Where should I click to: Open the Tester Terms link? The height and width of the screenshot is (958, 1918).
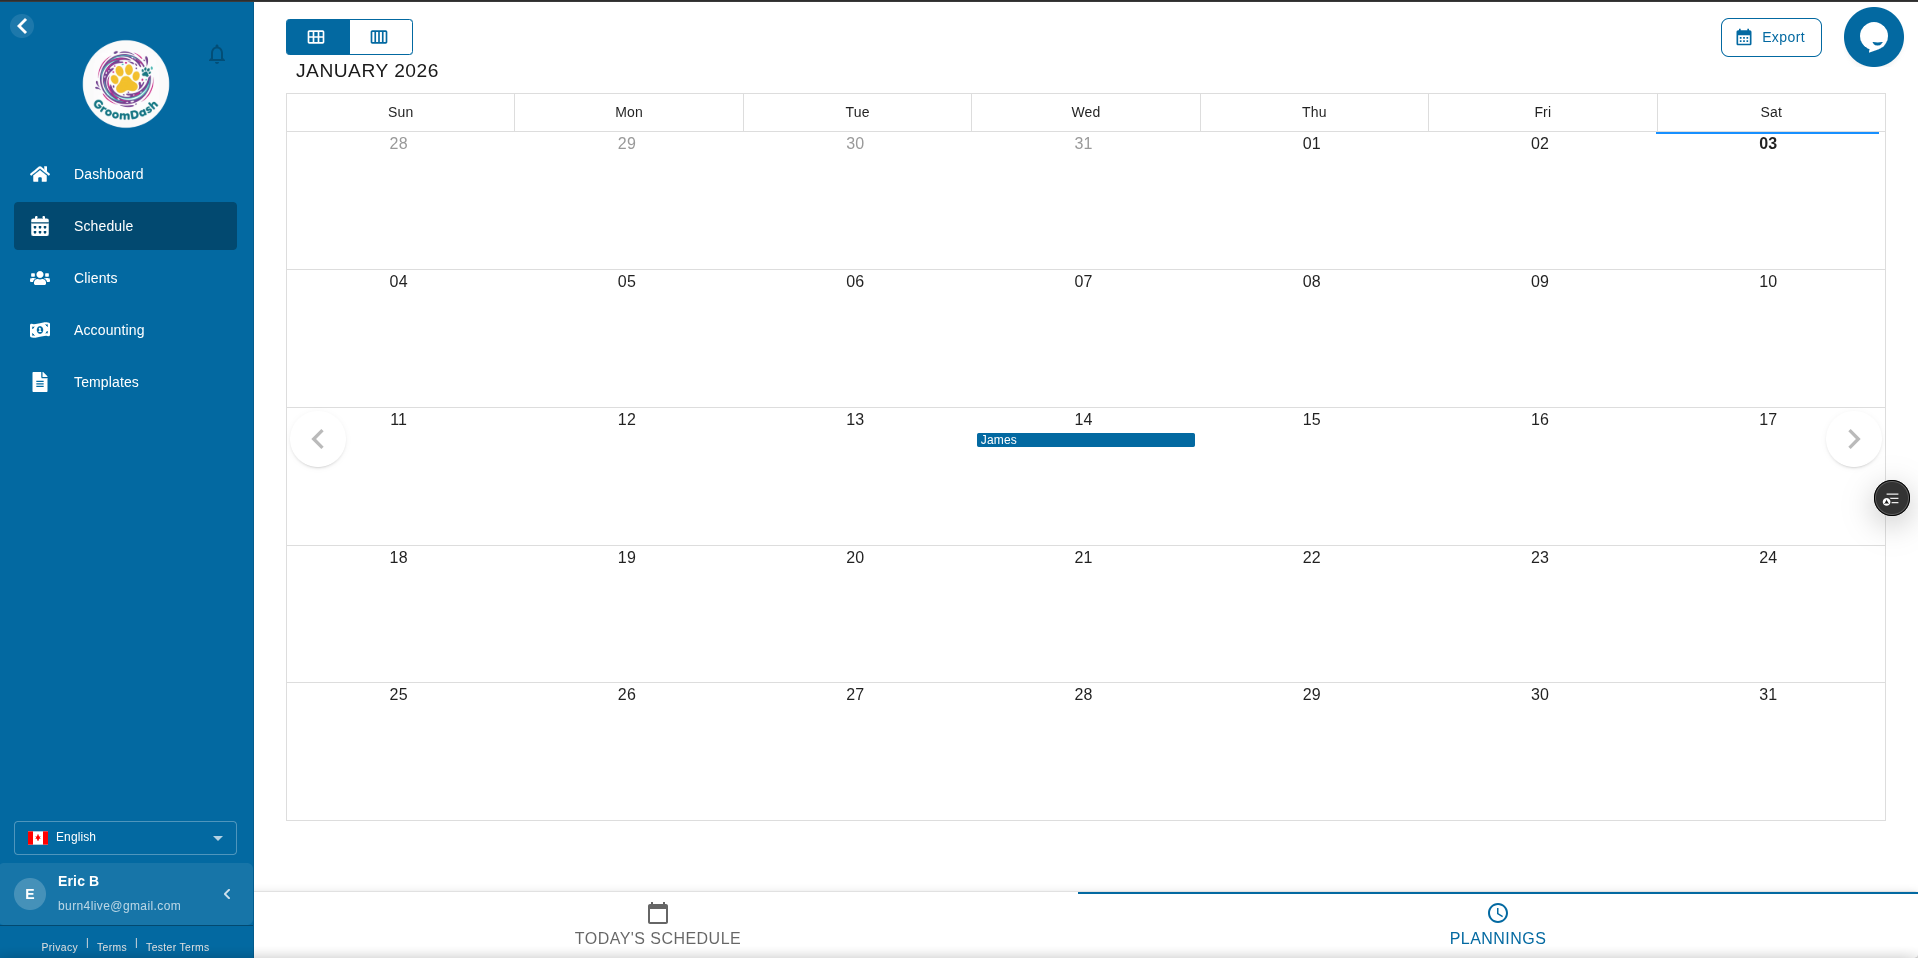click(178, 947)
